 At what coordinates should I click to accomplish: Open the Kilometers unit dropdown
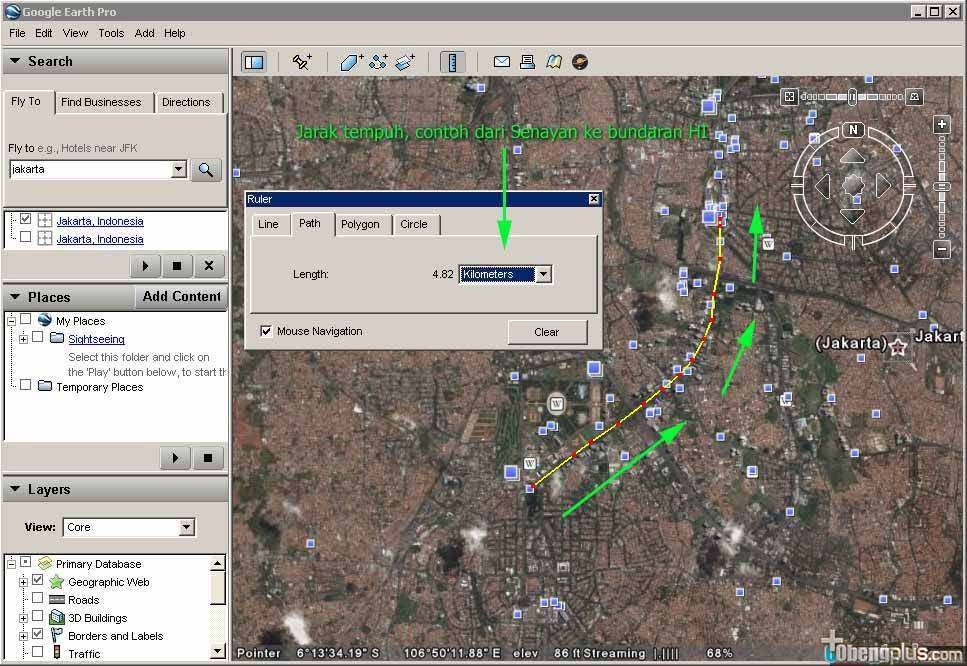[x=543, y=274]
